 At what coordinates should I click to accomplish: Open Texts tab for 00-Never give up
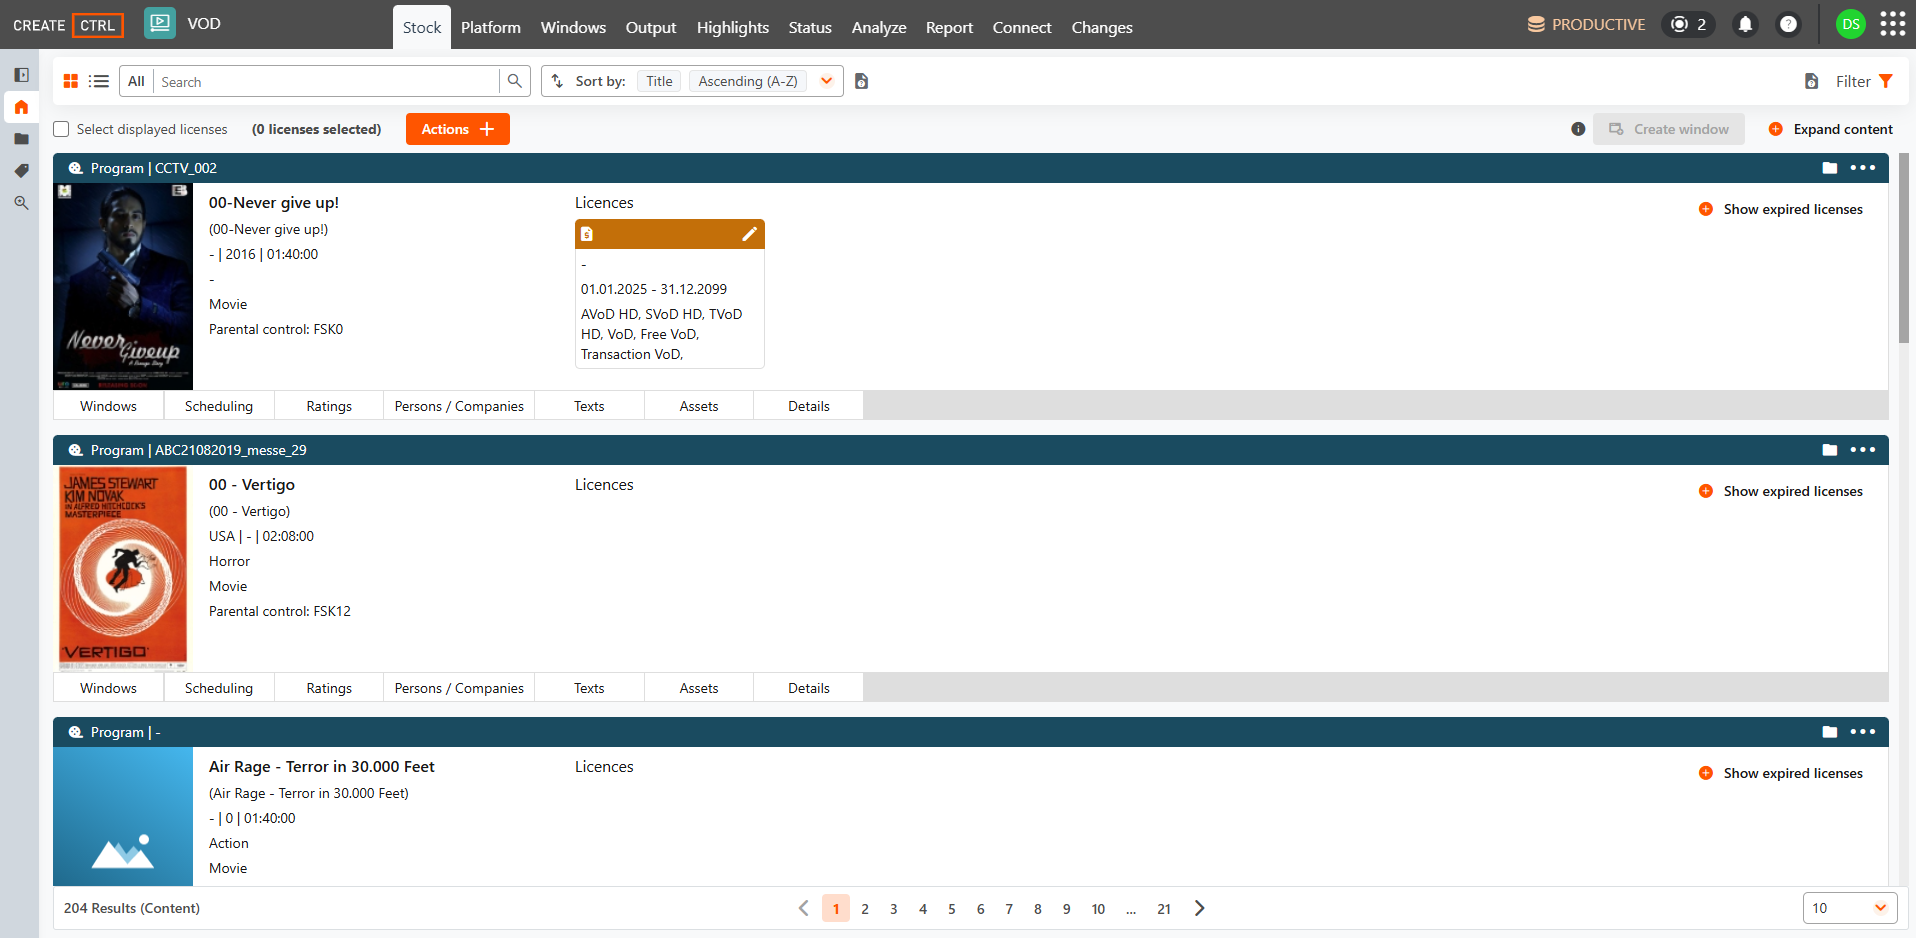pos(589,406)
